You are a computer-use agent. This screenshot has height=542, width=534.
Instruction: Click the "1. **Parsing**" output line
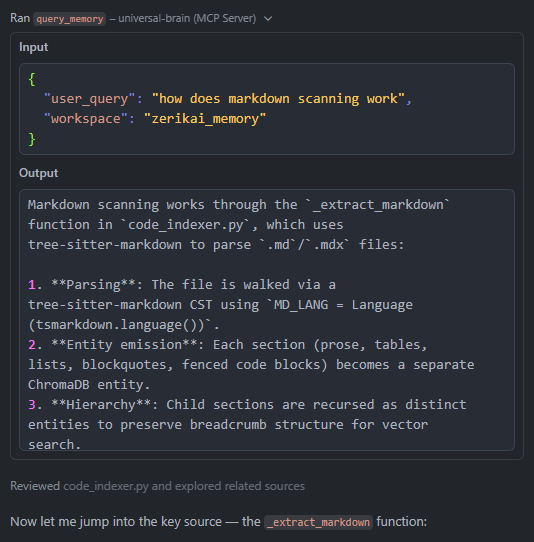(182, 285)
